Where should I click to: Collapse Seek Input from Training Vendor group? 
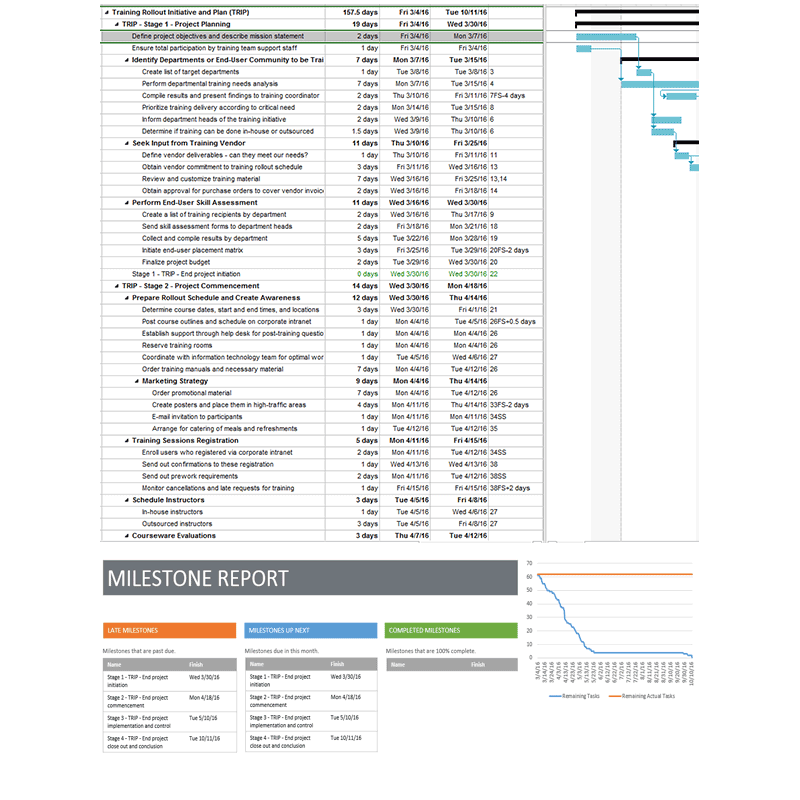pyautogui.click(x=127, y=143)
